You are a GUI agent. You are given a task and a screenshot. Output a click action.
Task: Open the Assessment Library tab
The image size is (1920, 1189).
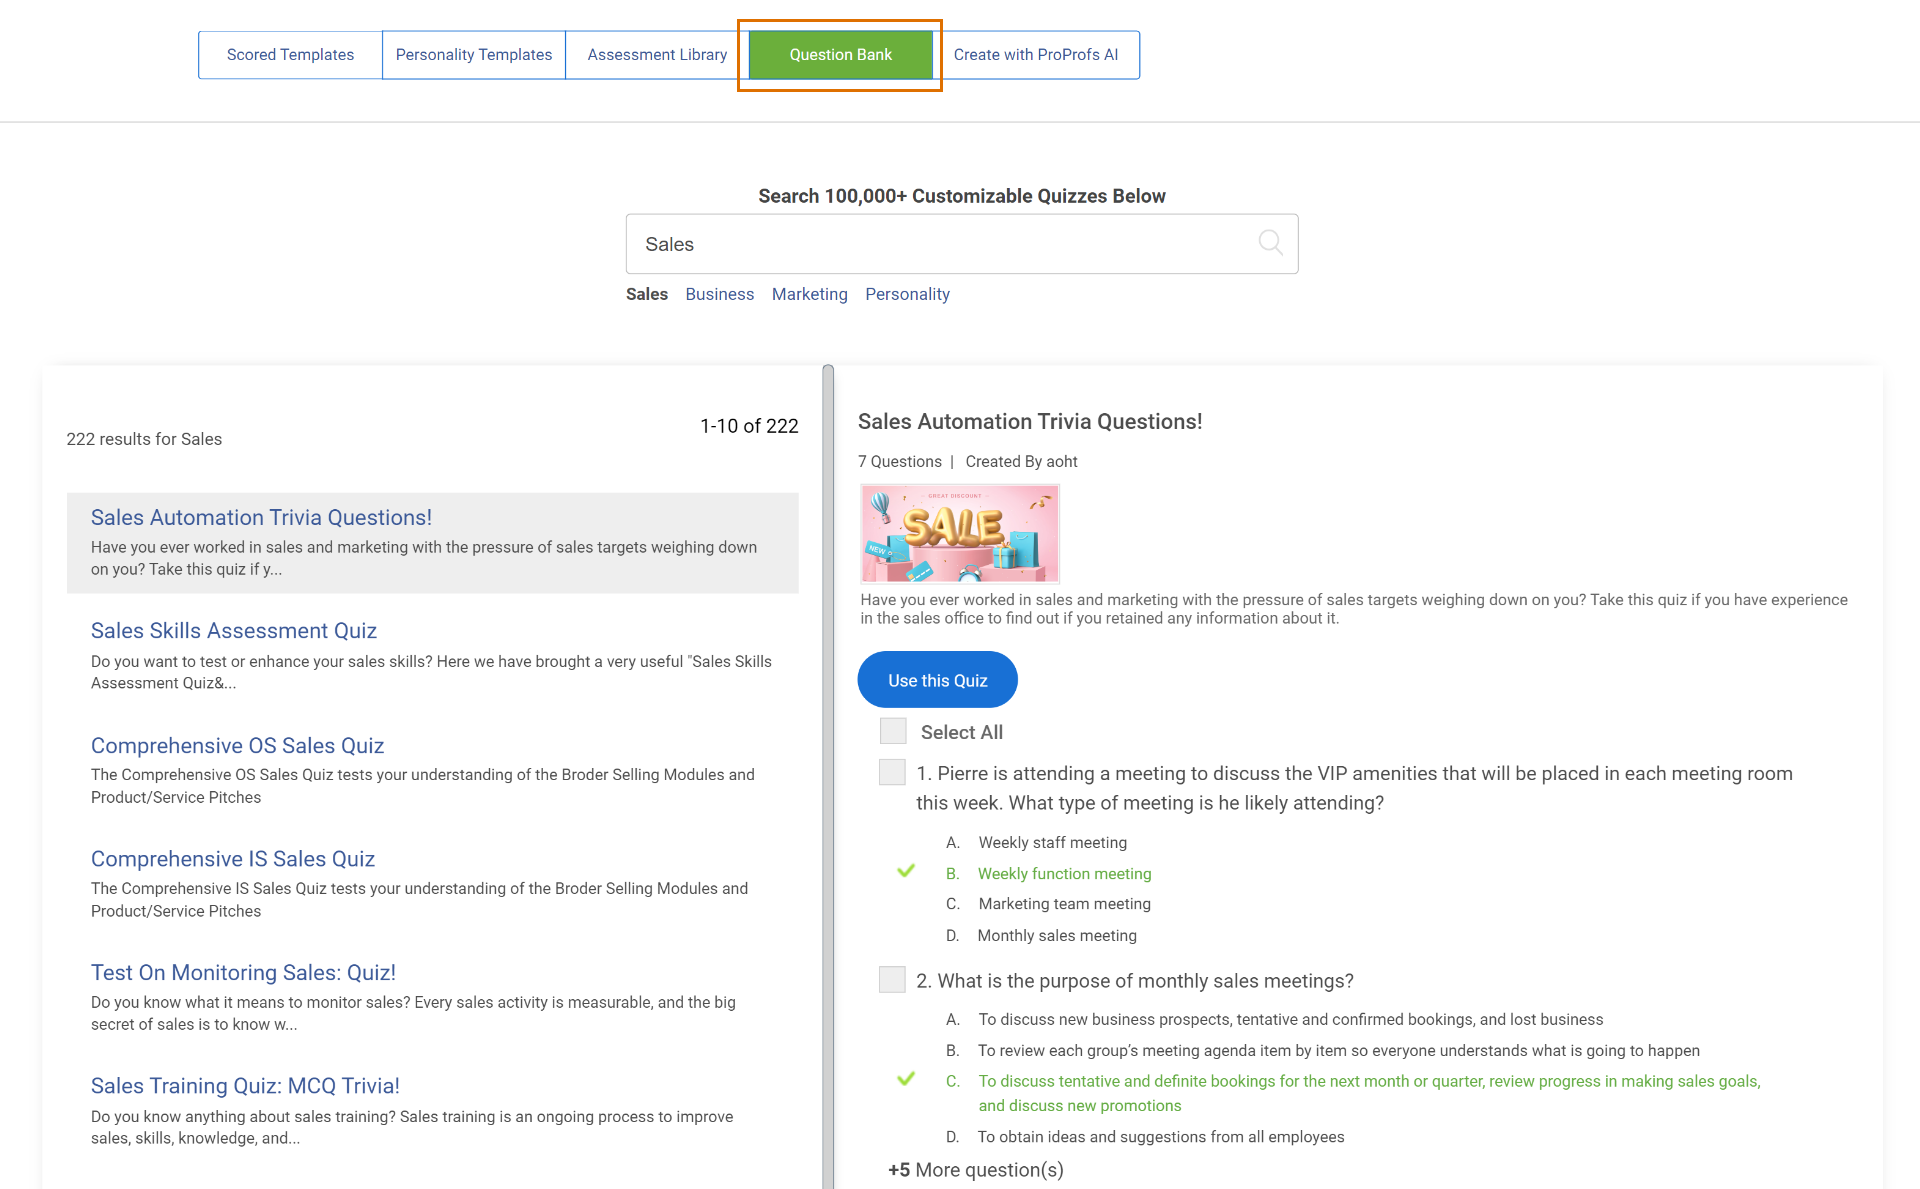click(x=657, y=55)
